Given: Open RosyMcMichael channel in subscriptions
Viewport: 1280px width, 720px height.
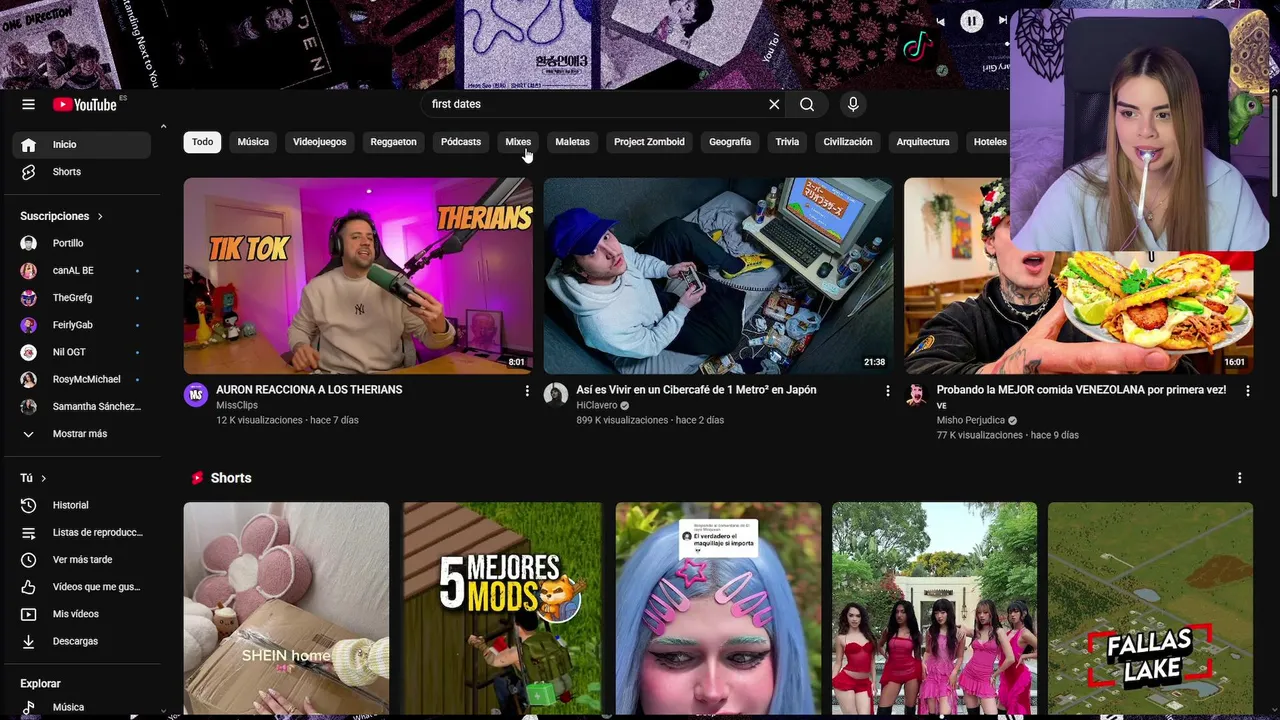Looking at the screenshot, I should pos(82,379).
